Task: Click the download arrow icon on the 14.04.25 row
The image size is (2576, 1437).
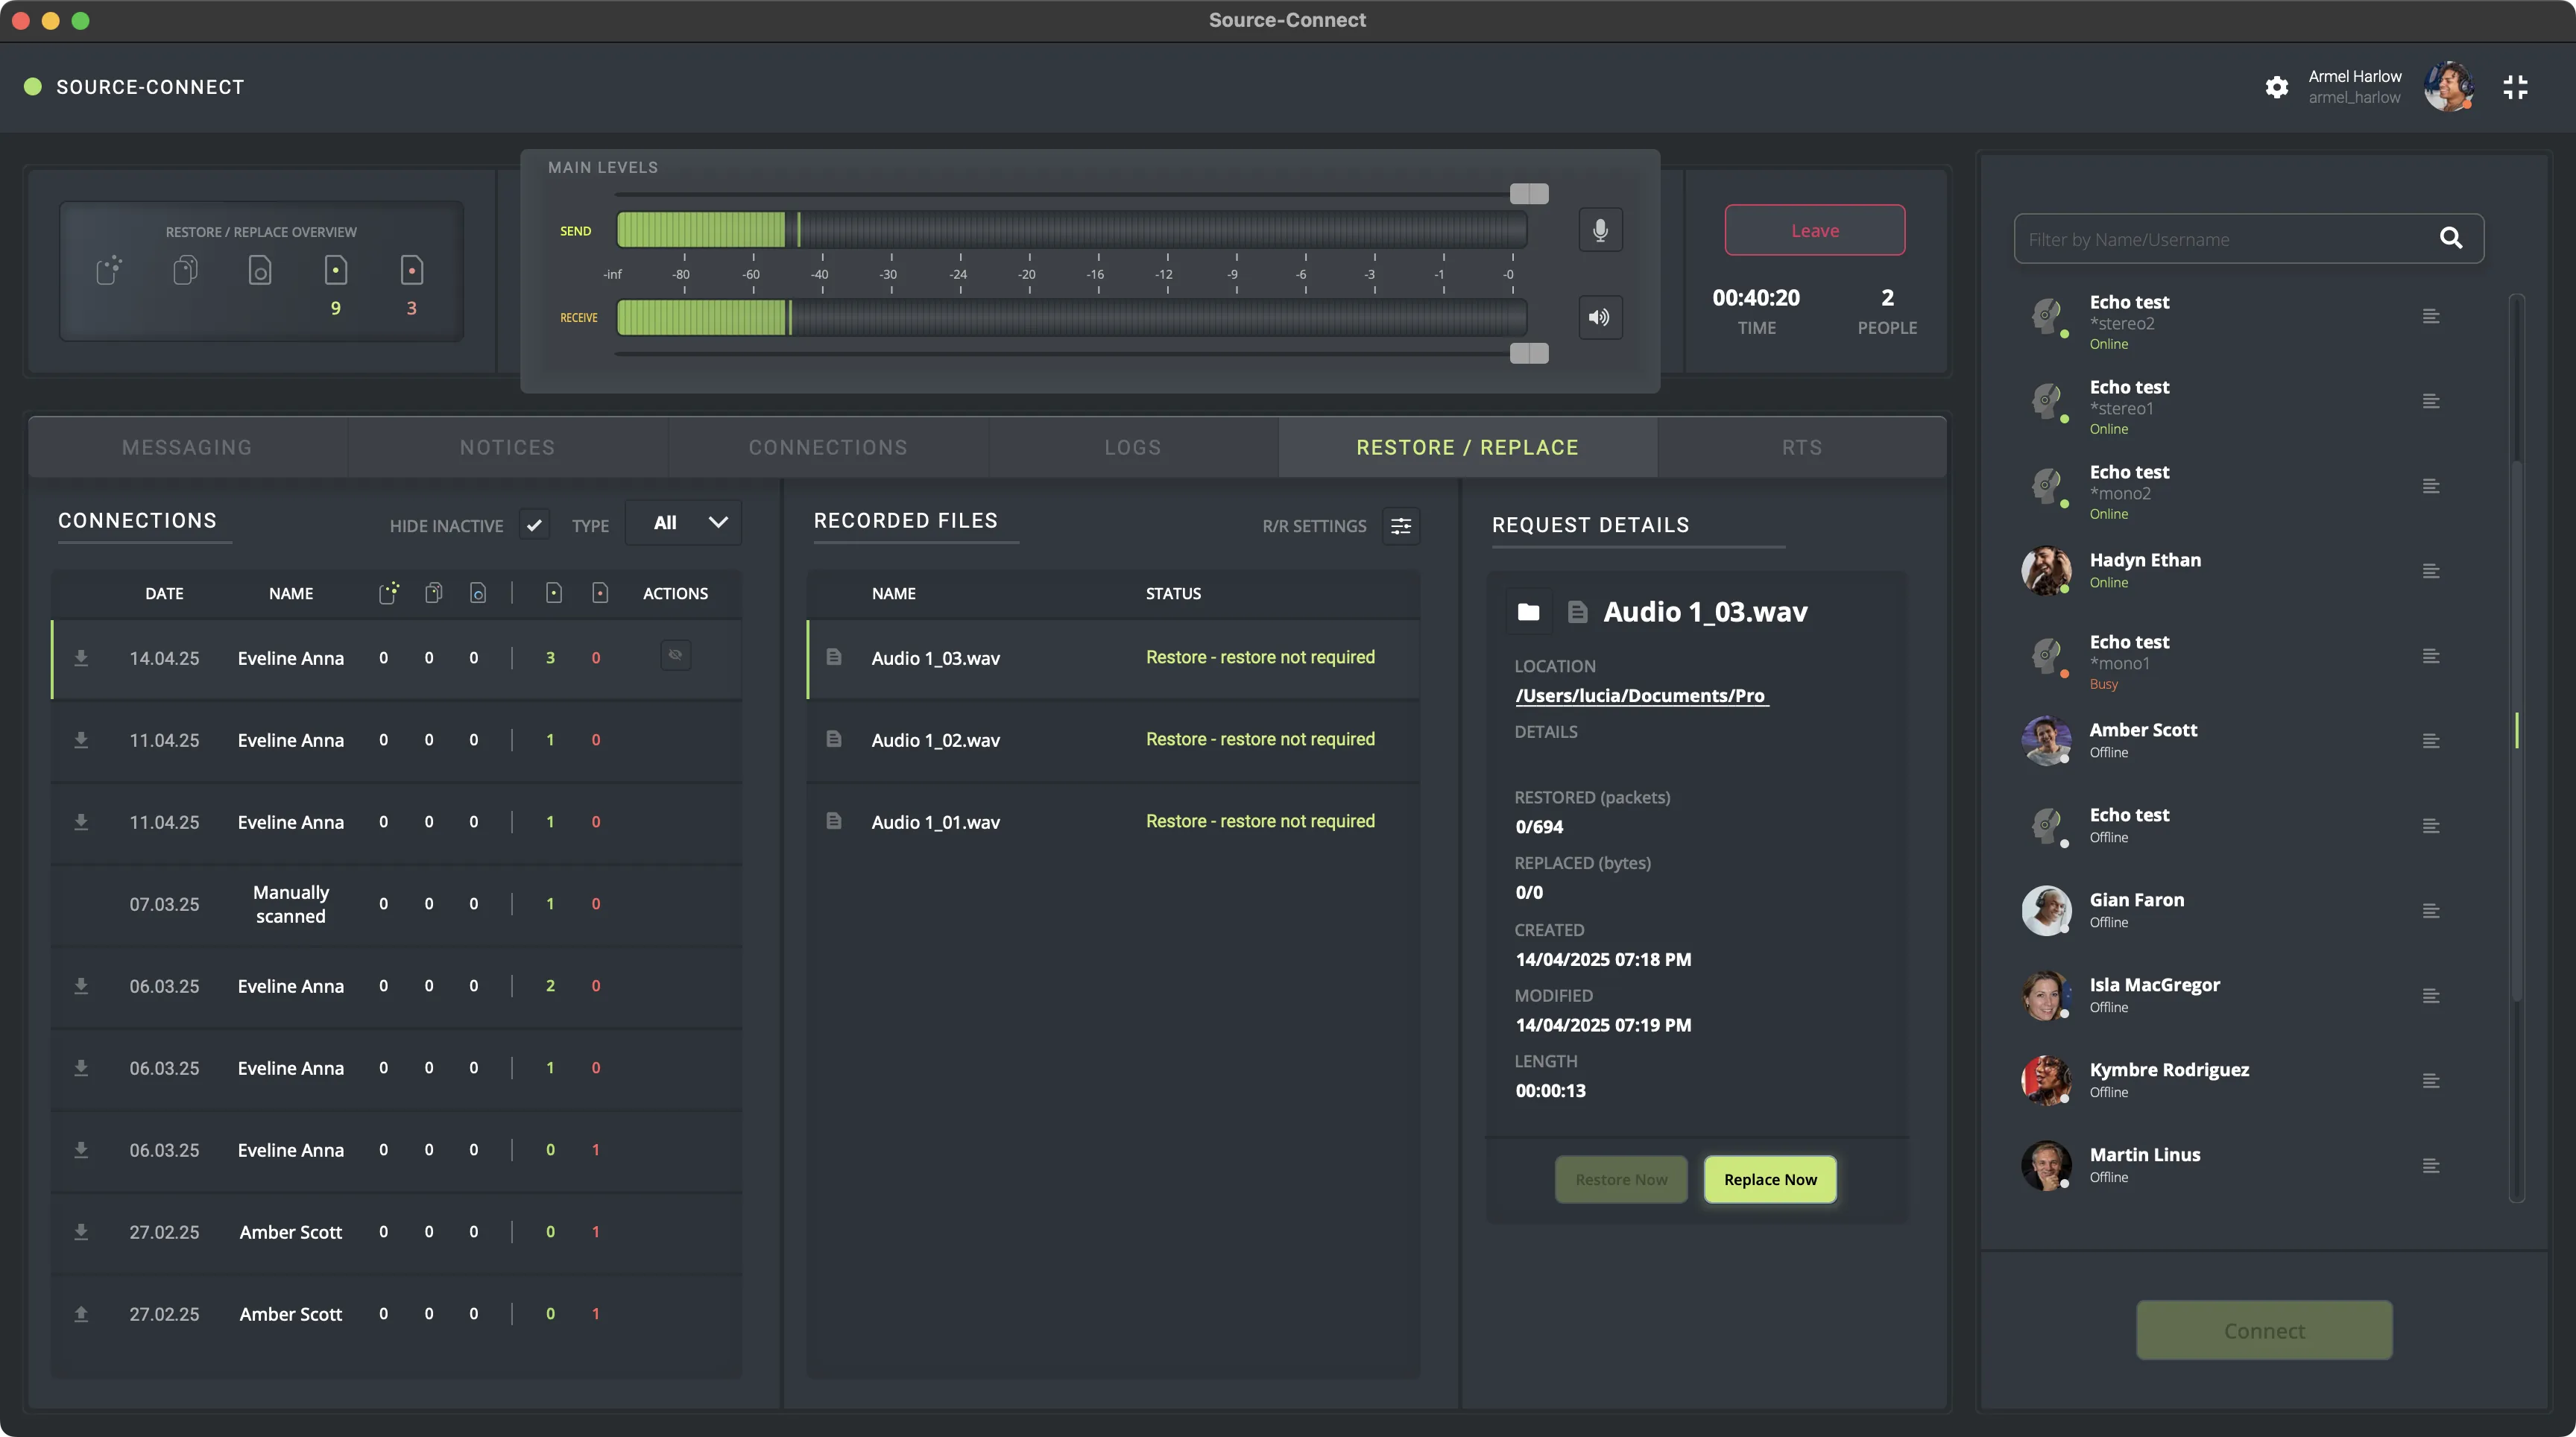Action: (x=81, y=658)
